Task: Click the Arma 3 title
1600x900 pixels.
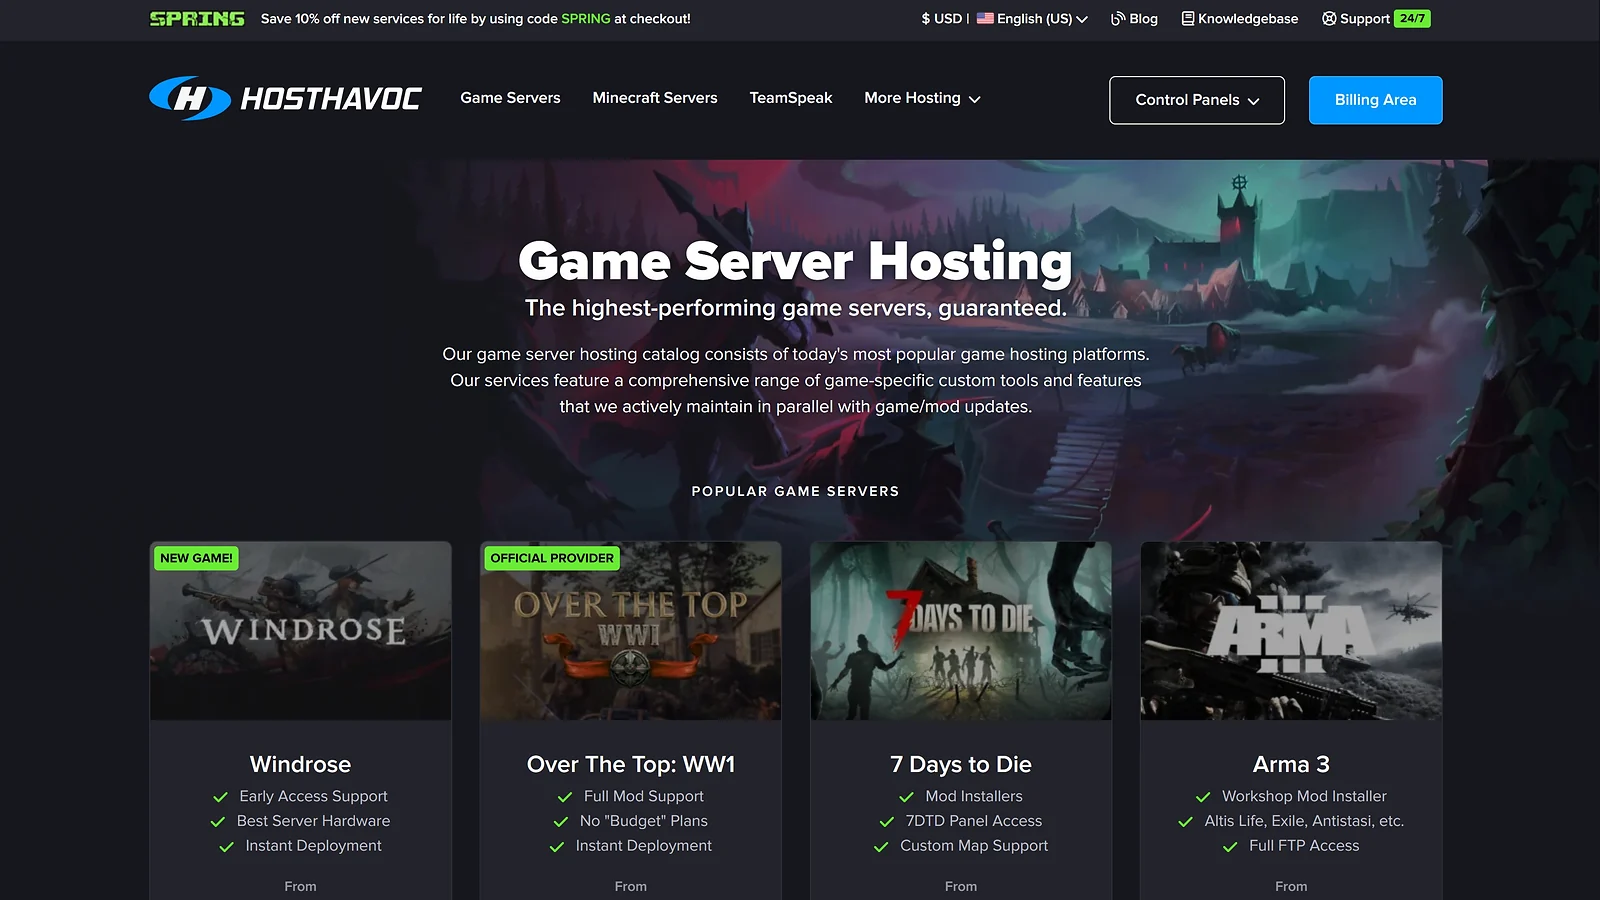Action: tap(1291, 764)
